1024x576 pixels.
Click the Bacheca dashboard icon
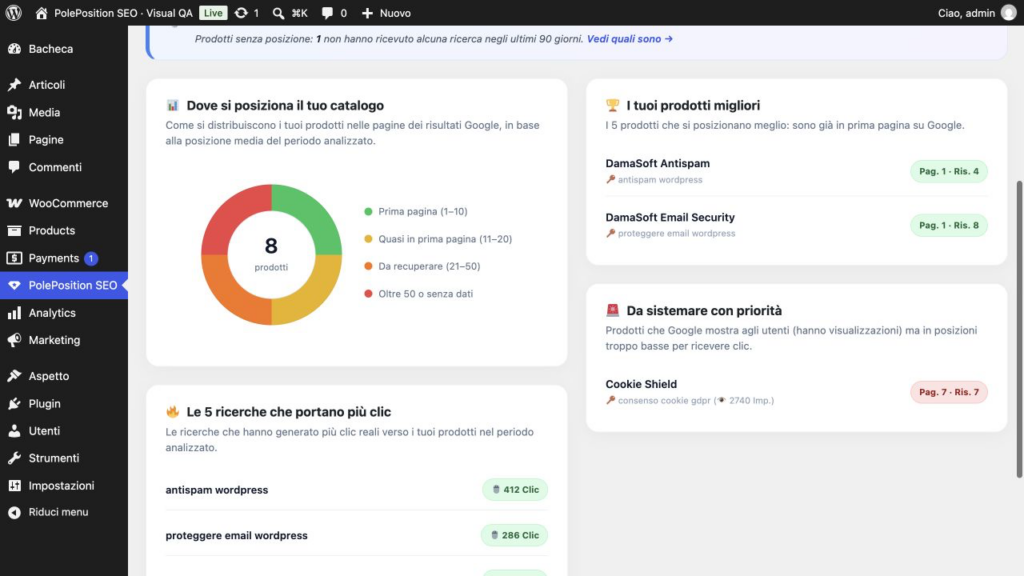click(x=14, y=49)
